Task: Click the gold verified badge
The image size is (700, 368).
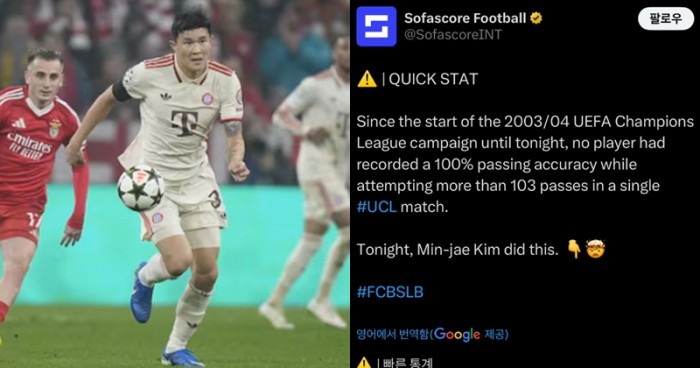Action: click(x=536, y=18)
